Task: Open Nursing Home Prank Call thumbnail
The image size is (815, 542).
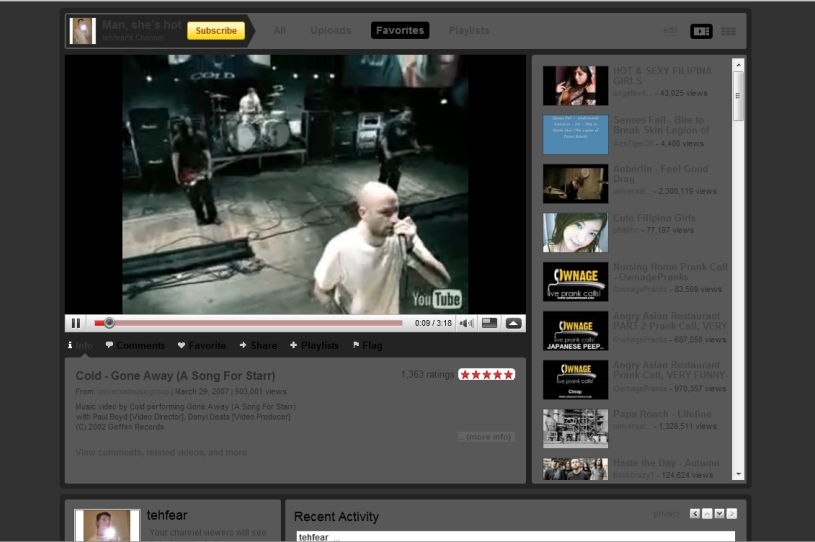Action: tap(575, 282)
